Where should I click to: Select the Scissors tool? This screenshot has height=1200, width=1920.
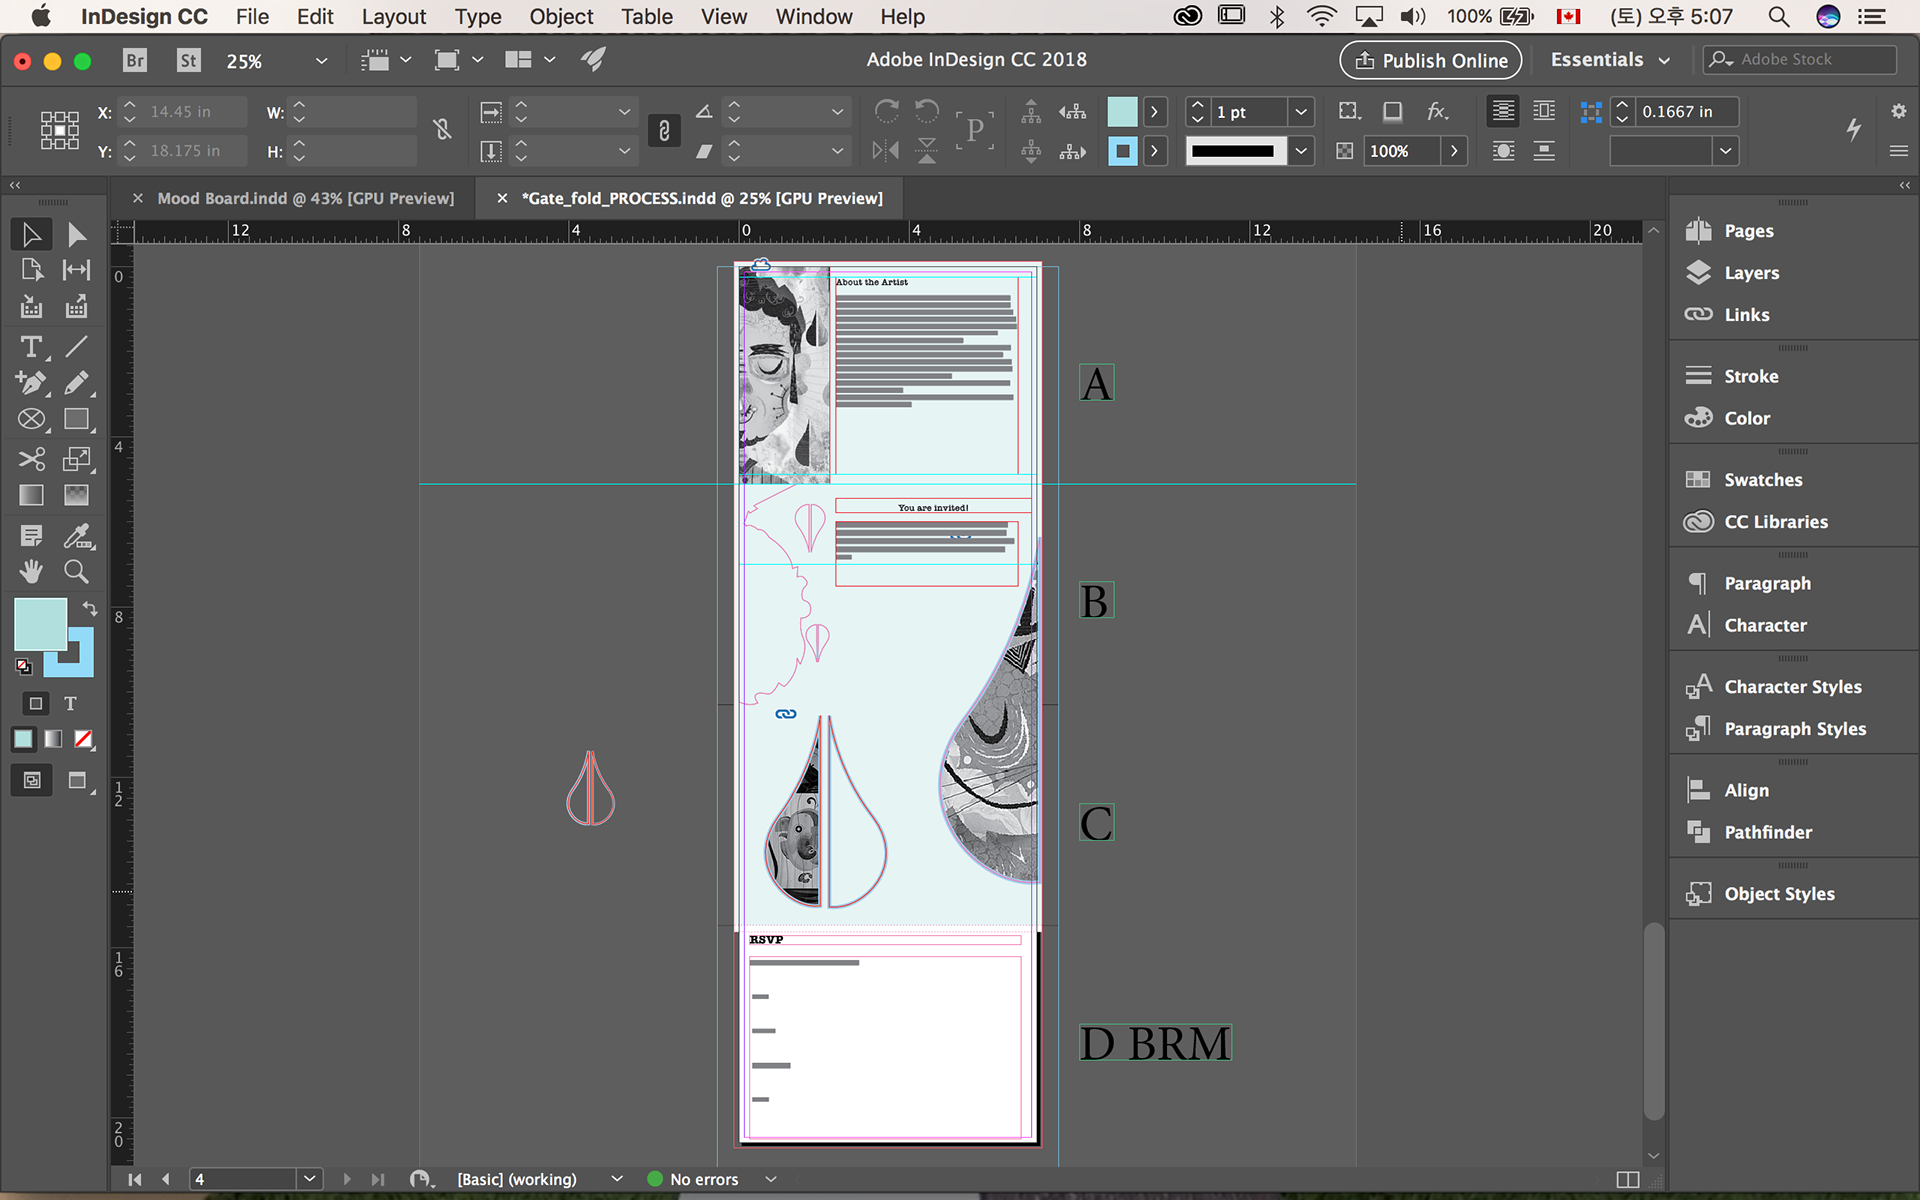tap(31, 459)
